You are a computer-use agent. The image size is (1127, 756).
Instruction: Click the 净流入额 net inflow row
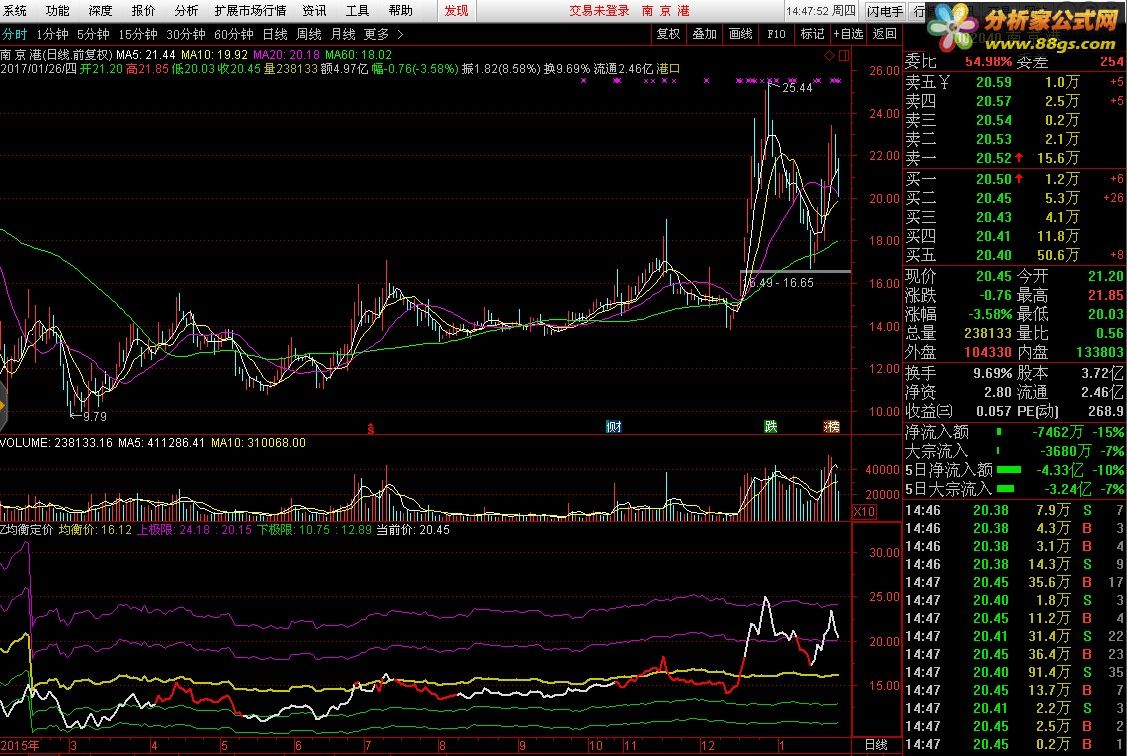pyautogui.click(x=1014, y=432)
